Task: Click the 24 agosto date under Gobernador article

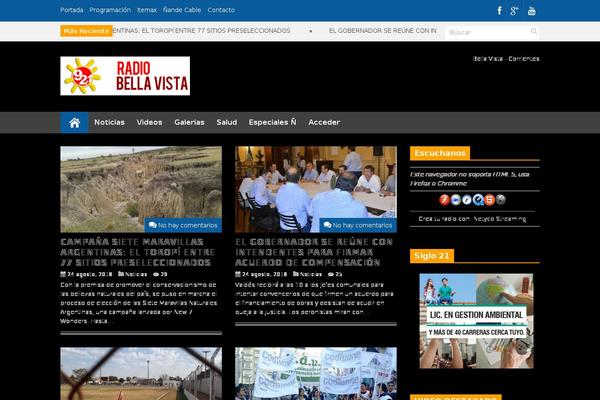Action: click(264, 274)
